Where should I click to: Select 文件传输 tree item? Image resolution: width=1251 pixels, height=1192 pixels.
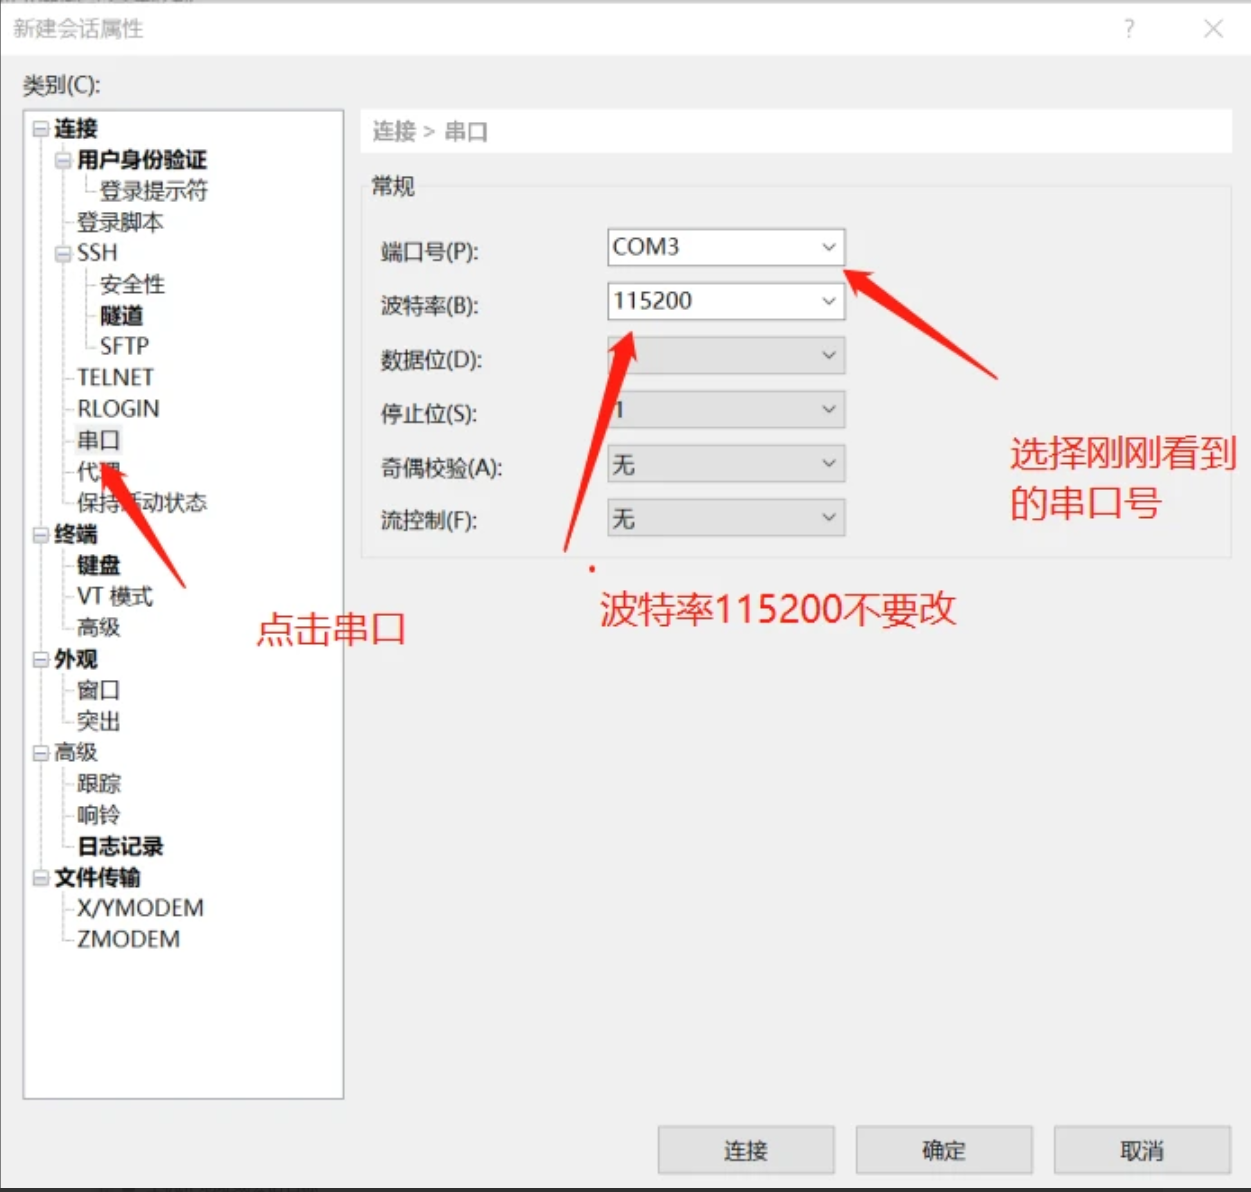[97, 878]
